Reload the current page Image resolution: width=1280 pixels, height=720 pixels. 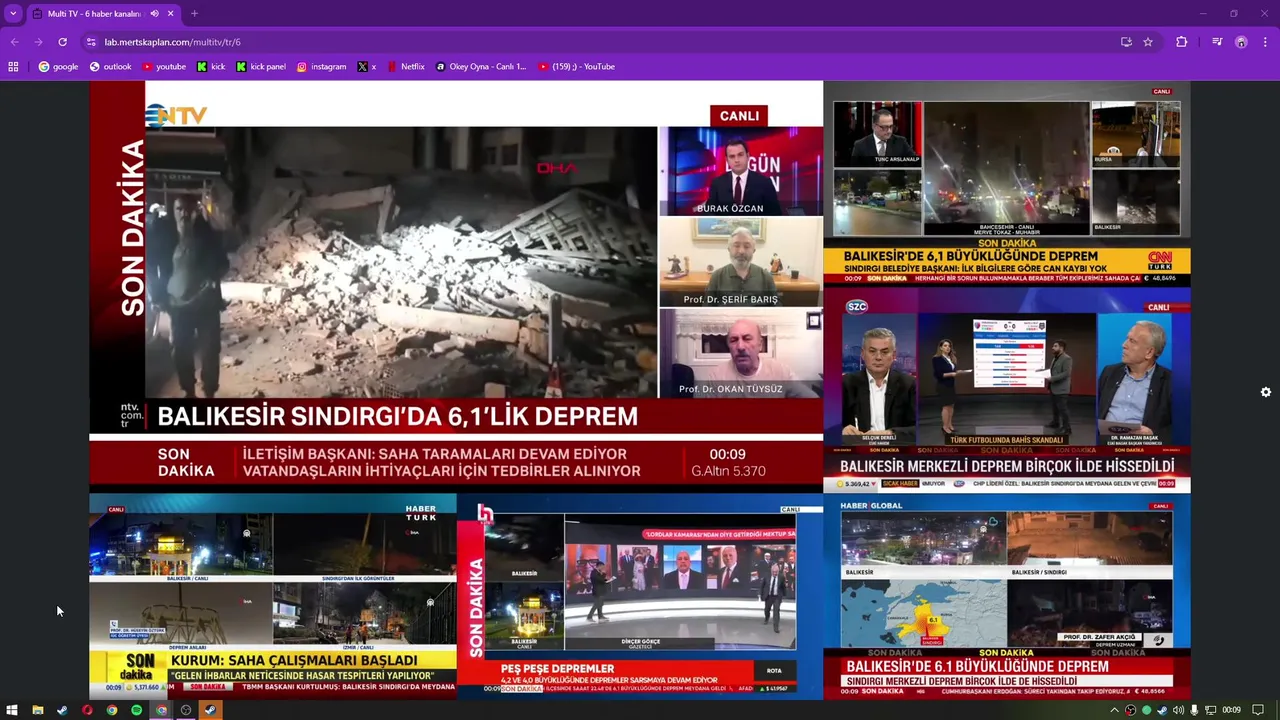click(x=62, y=42)
